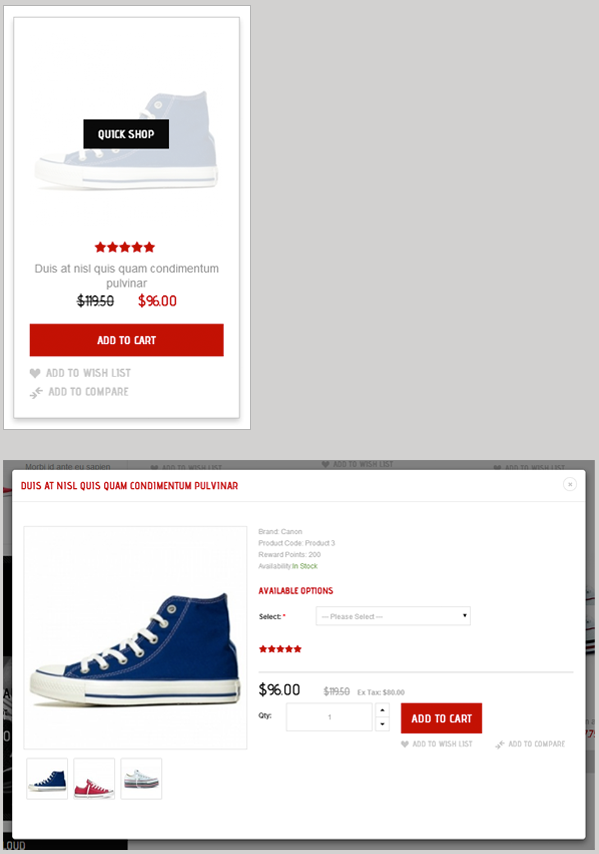Select the blue sneaker thumbnail
The image size is (599, 854).
click(x=47, y=779)
